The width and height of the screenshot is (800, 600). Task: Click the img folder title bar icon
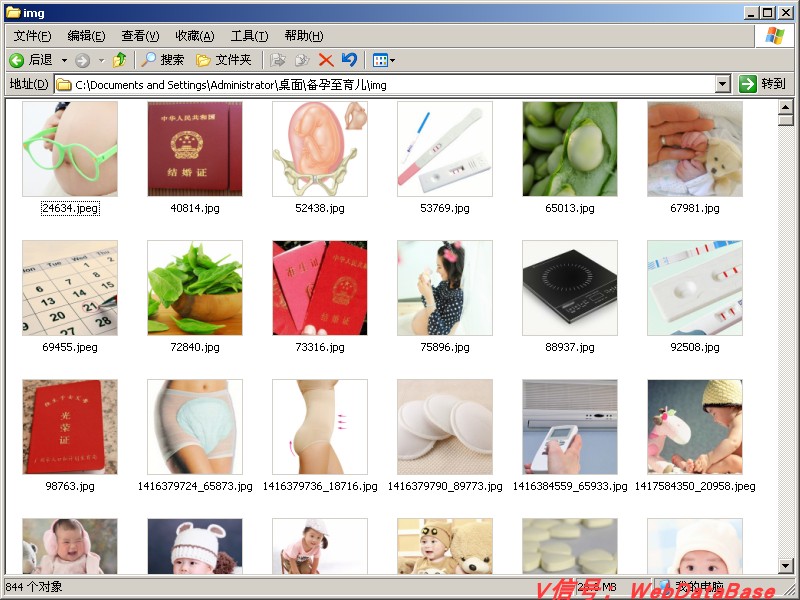pos(13,12)
